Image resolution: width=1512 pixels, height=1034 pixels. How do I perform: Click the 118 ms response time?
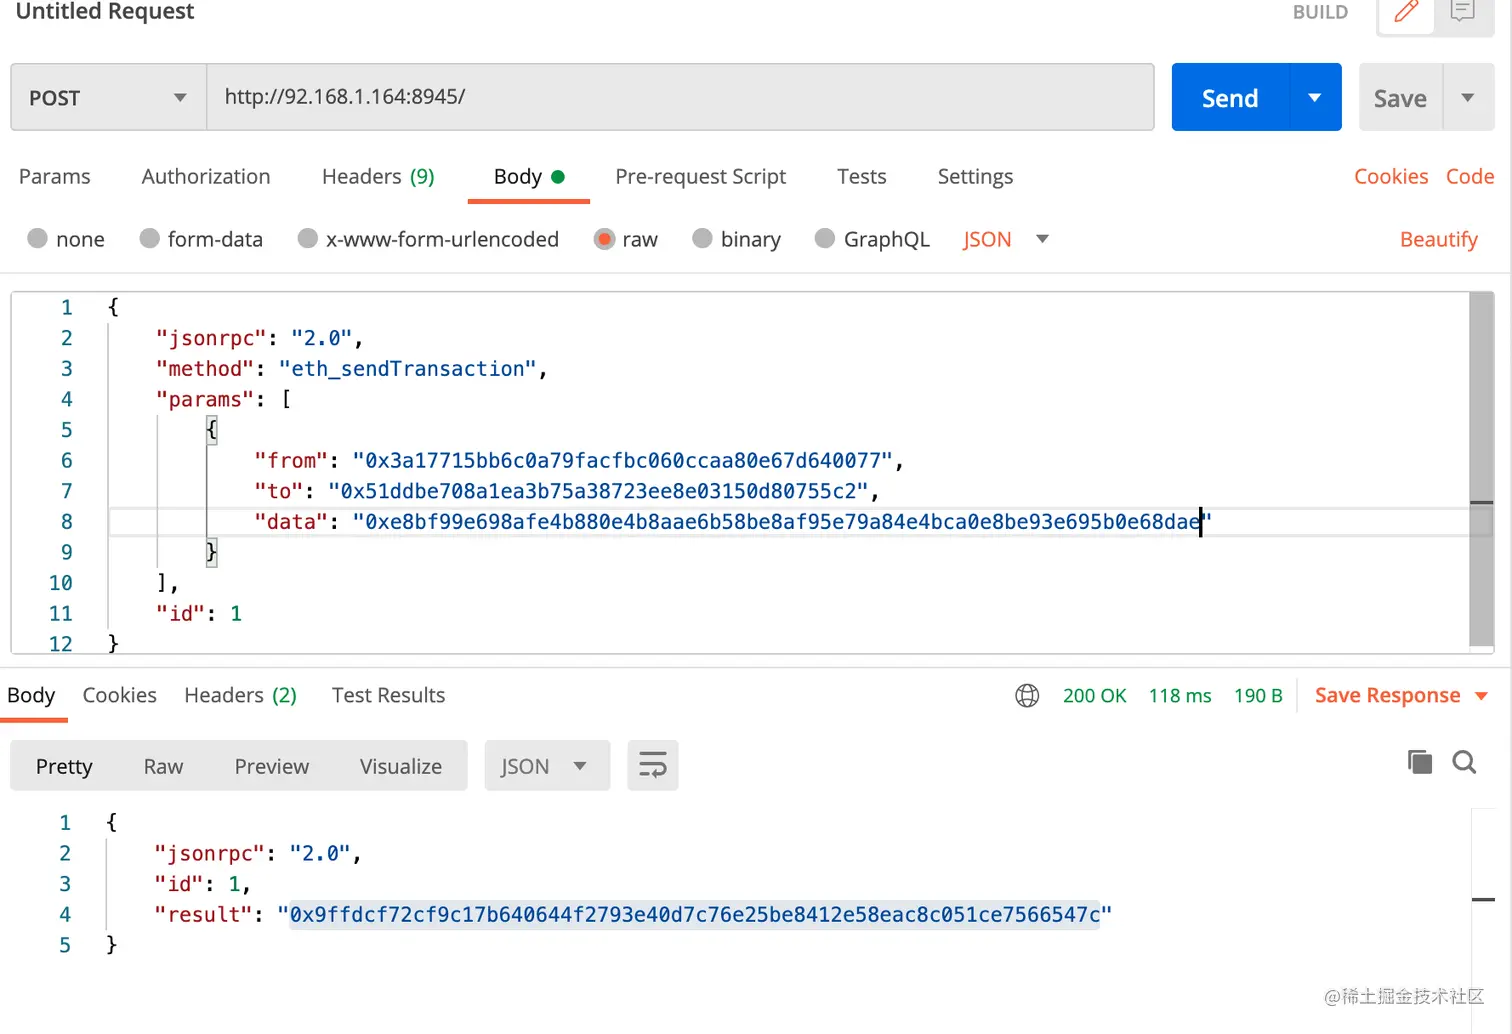click(x=1180, y=696)
